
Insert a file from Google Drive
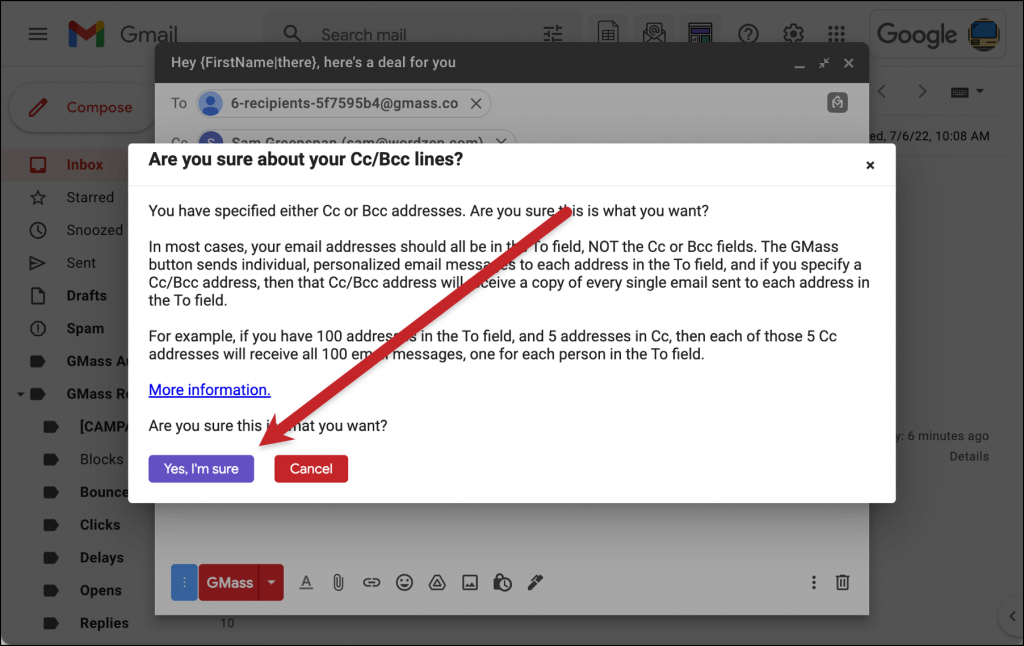point(437,582)
